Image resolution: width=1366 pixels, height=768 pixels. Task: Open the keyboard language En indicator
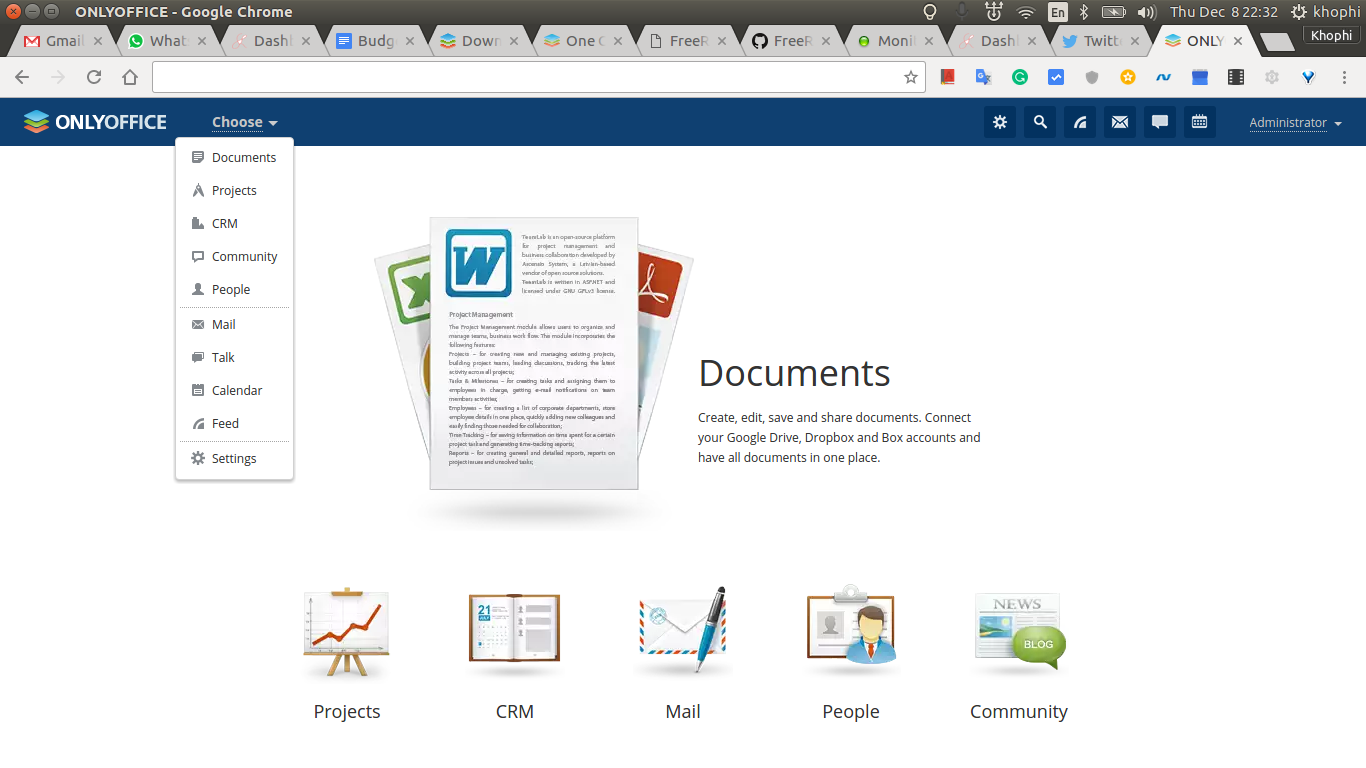pyautogui.click(x=1057, y=12)
